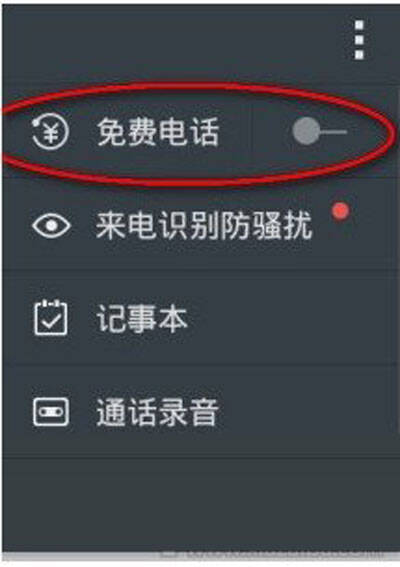Open the three-dot overflow menu
Screen dimensions: 400x567
pos(359,40)
